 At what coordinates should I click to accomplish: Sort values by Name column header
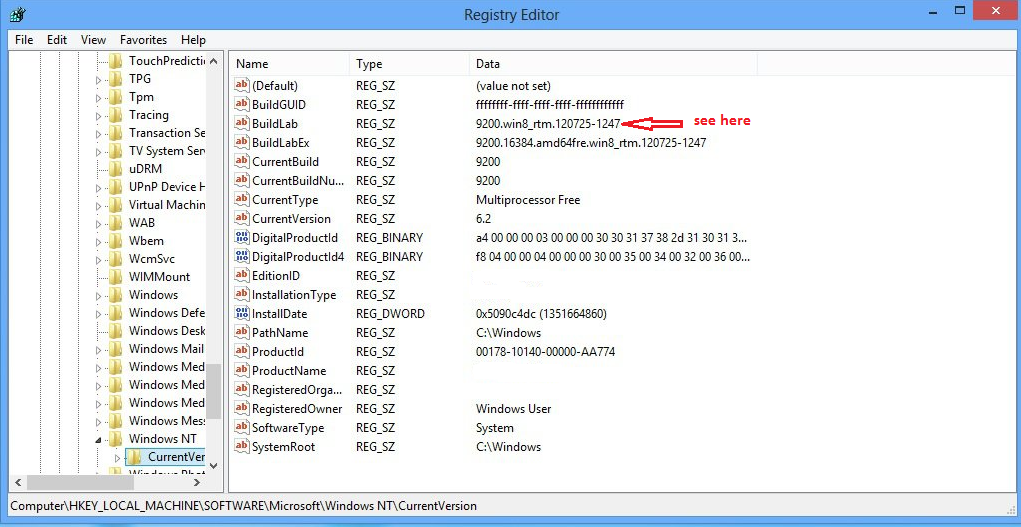tap(289, 64)
